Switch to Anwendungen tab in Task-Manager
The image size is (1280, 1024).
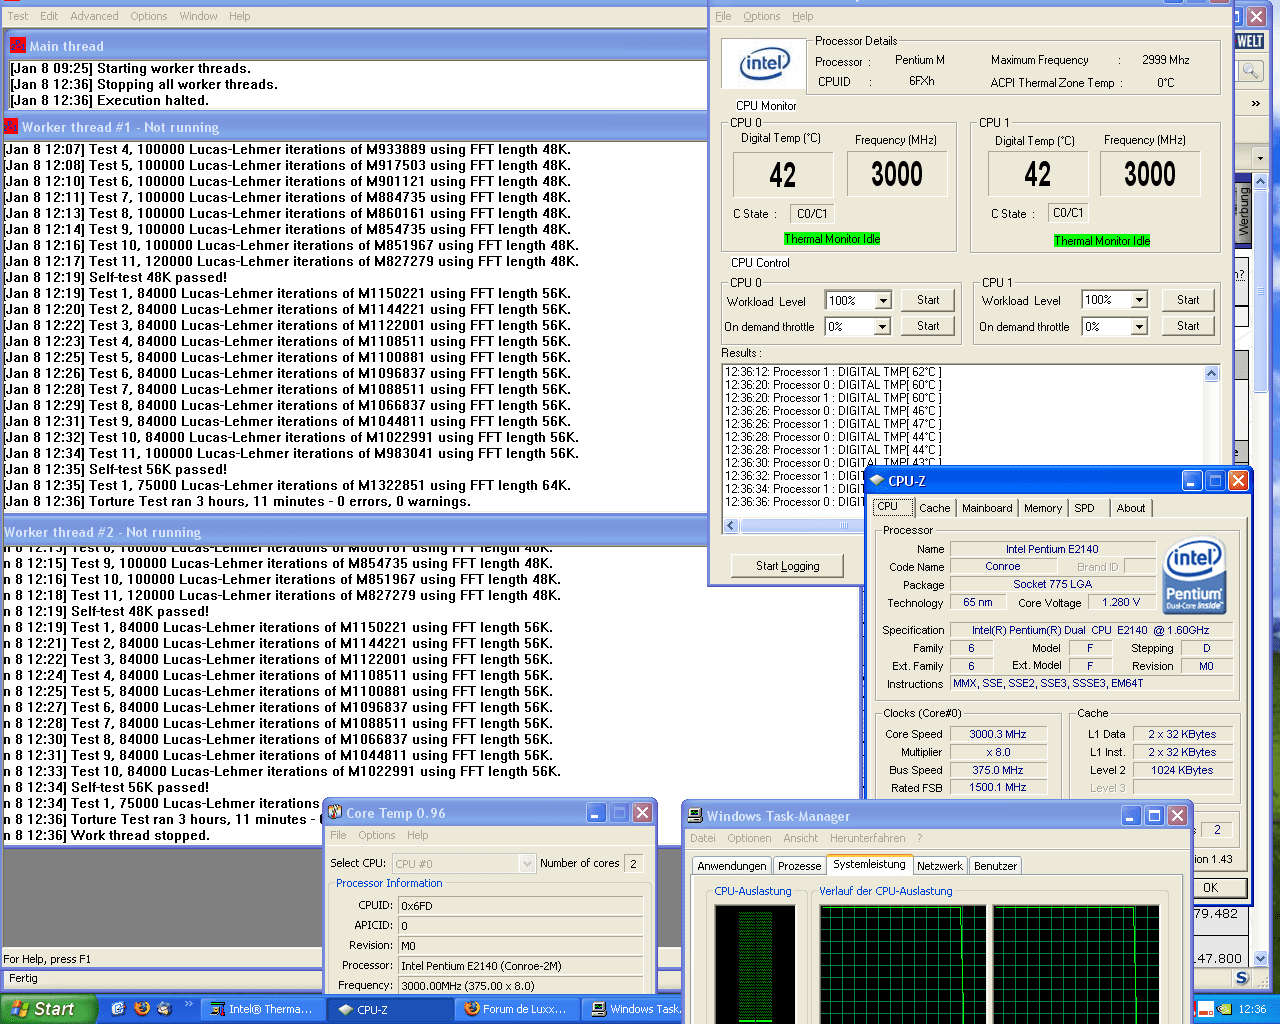(x=732, y=866)
